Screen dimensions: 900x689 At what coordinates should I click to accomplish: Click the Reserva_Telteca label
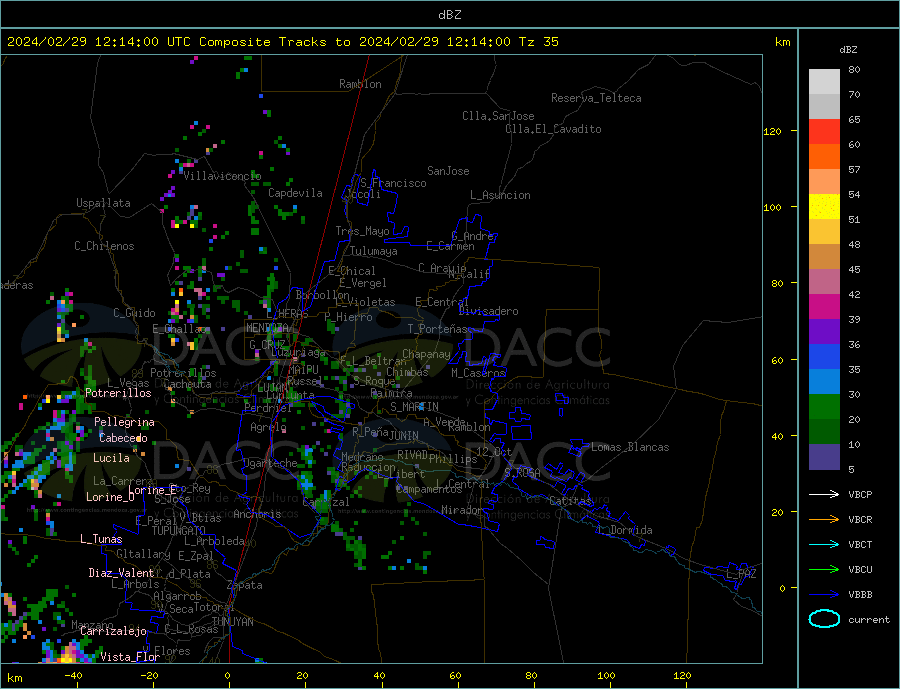[596, 98]
